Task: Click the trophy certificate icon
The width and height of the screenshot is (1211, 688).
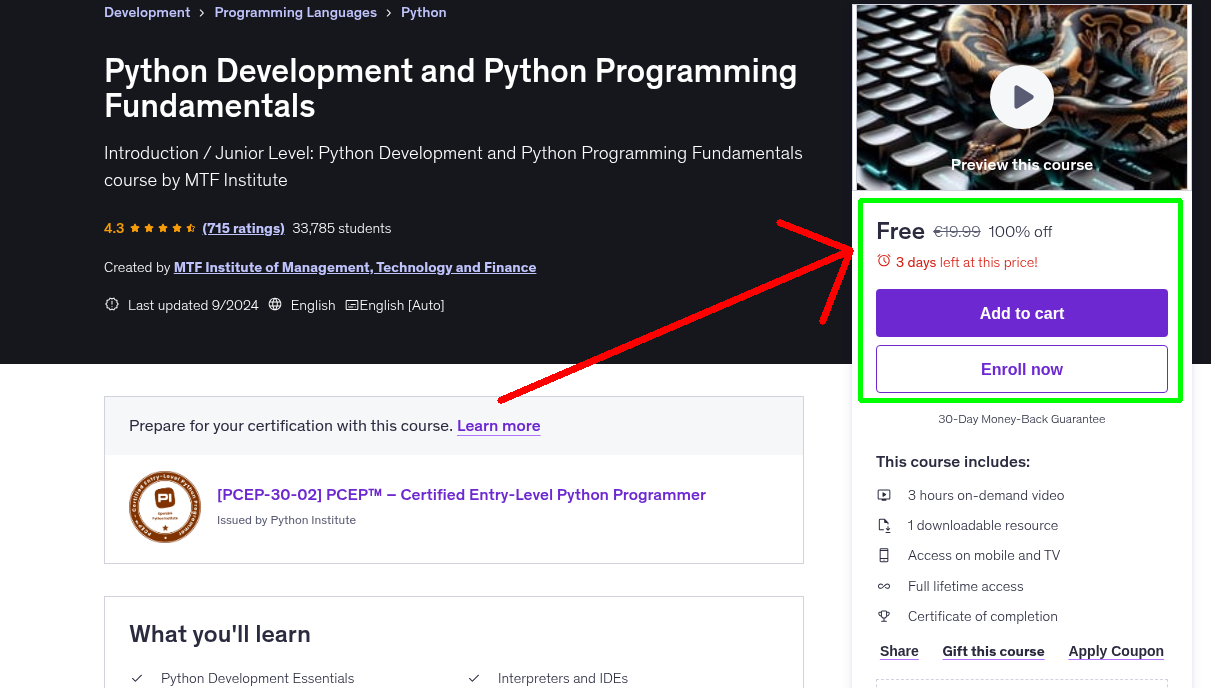Action: [x=884, y=616]
